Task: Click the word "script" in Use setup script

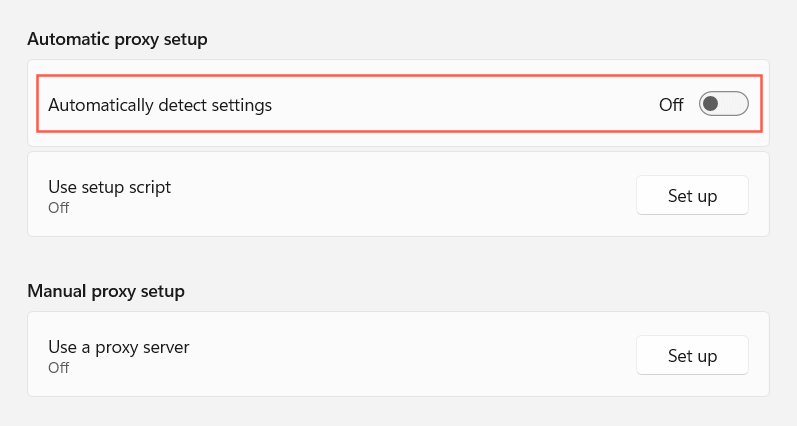Action: click(x=149, y=187)
